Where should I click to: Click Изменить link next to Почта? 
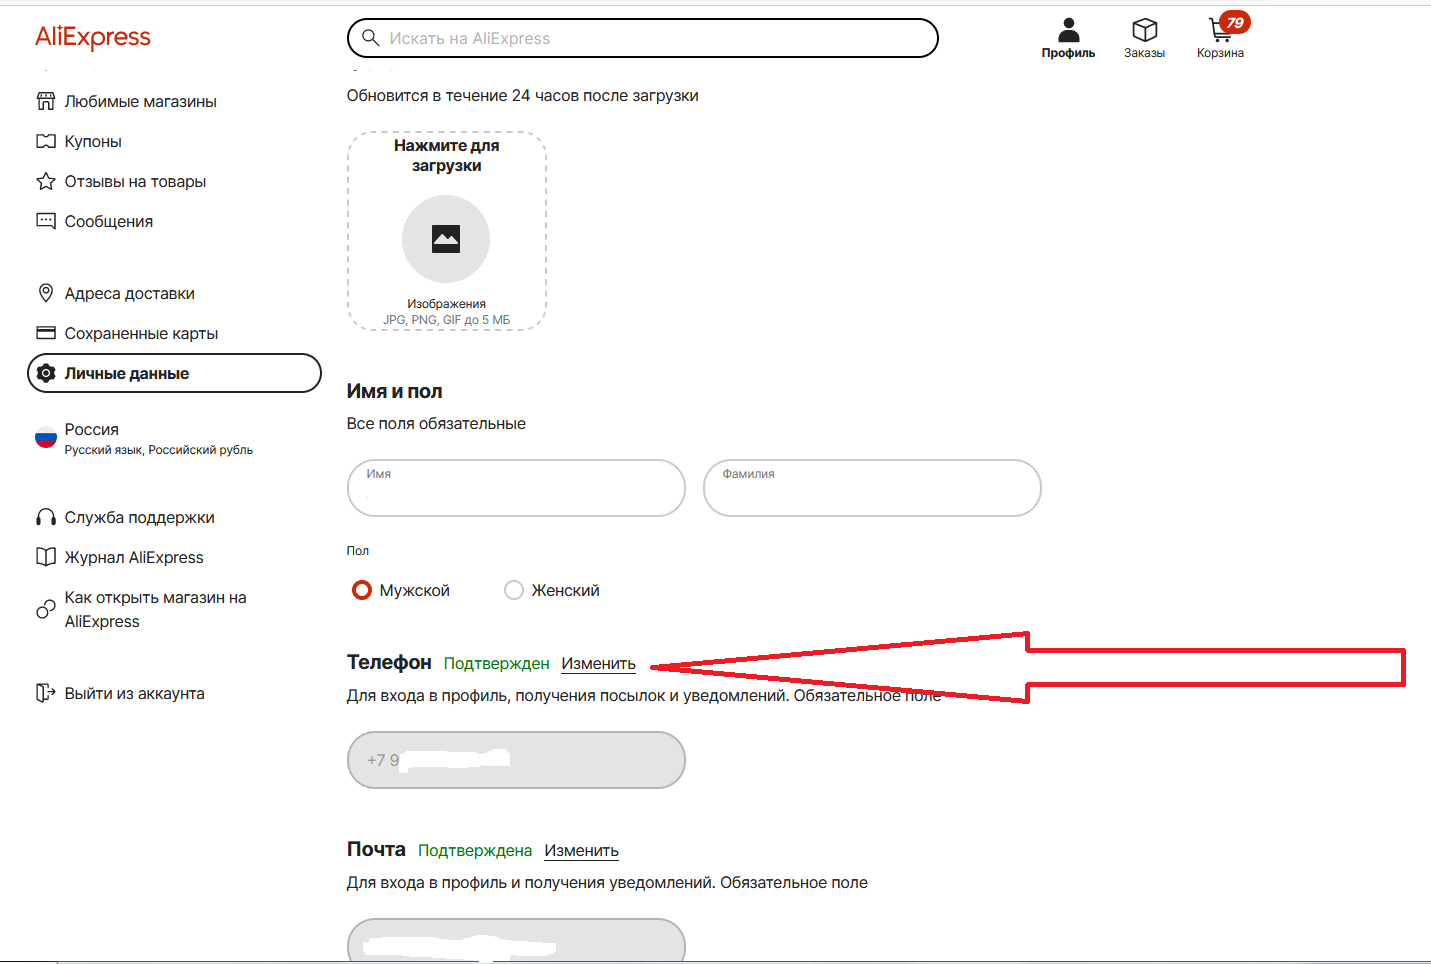click(x=581, y=850)
